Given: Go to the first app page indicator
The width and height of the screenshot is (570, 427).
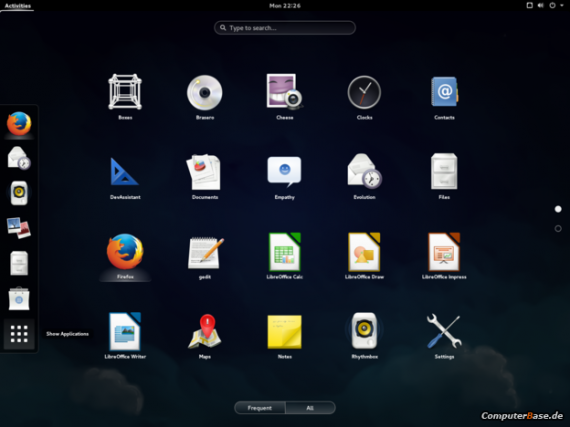Looking at the screenshot, I should [558, 209].
